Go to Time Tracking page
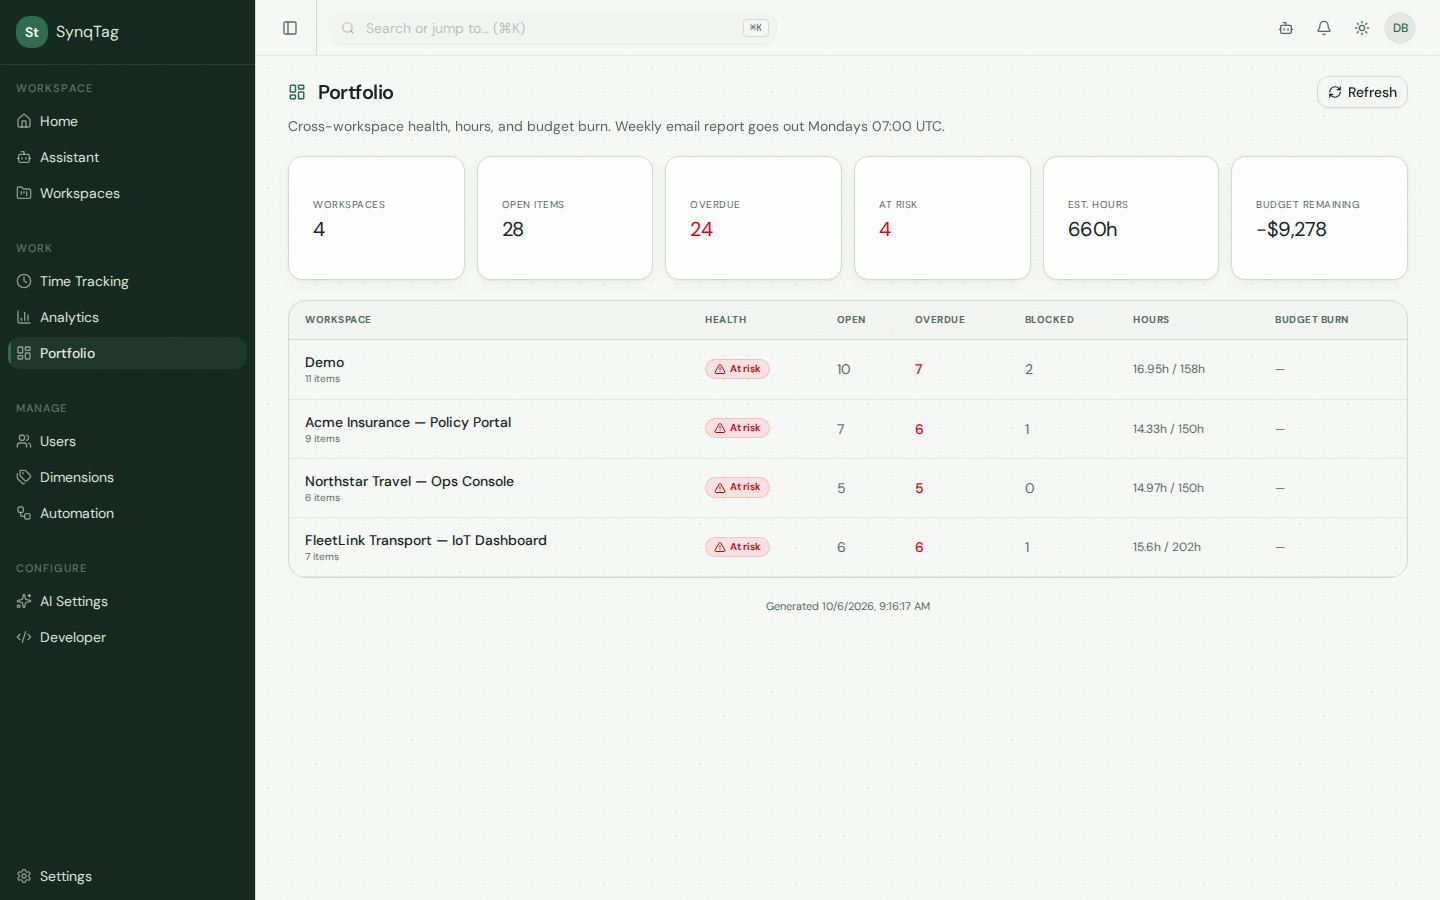Image resolution: width=1440 pixels, height=900 pixels. [x=127, y=281]
